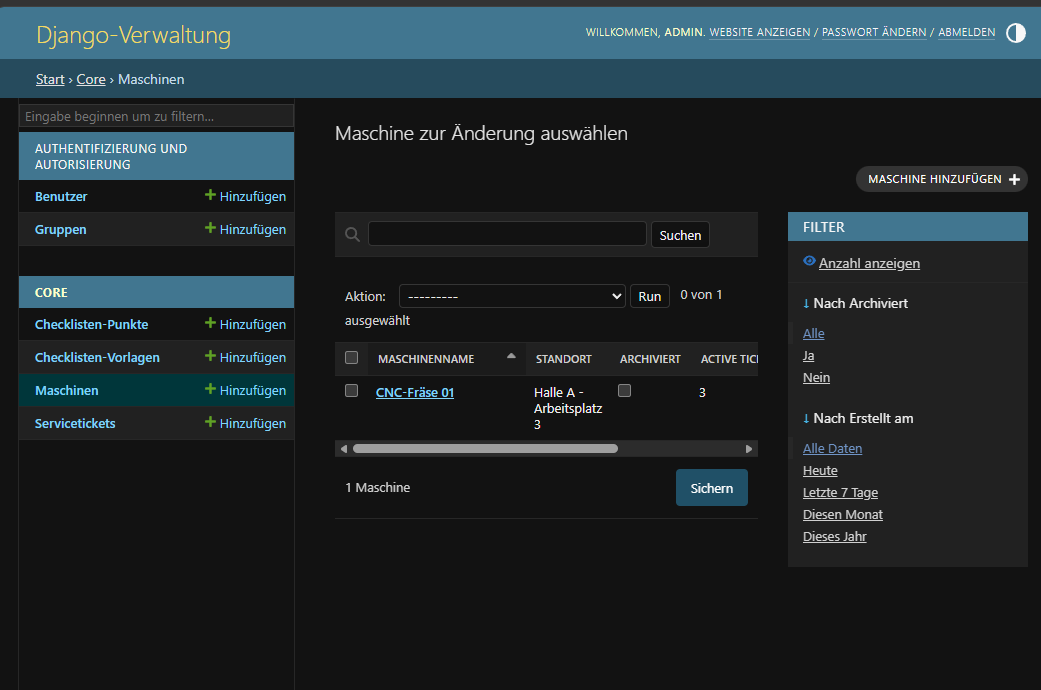Click the '1 Maschine' result count text
Screen dimensions: 1041x690
378,487
